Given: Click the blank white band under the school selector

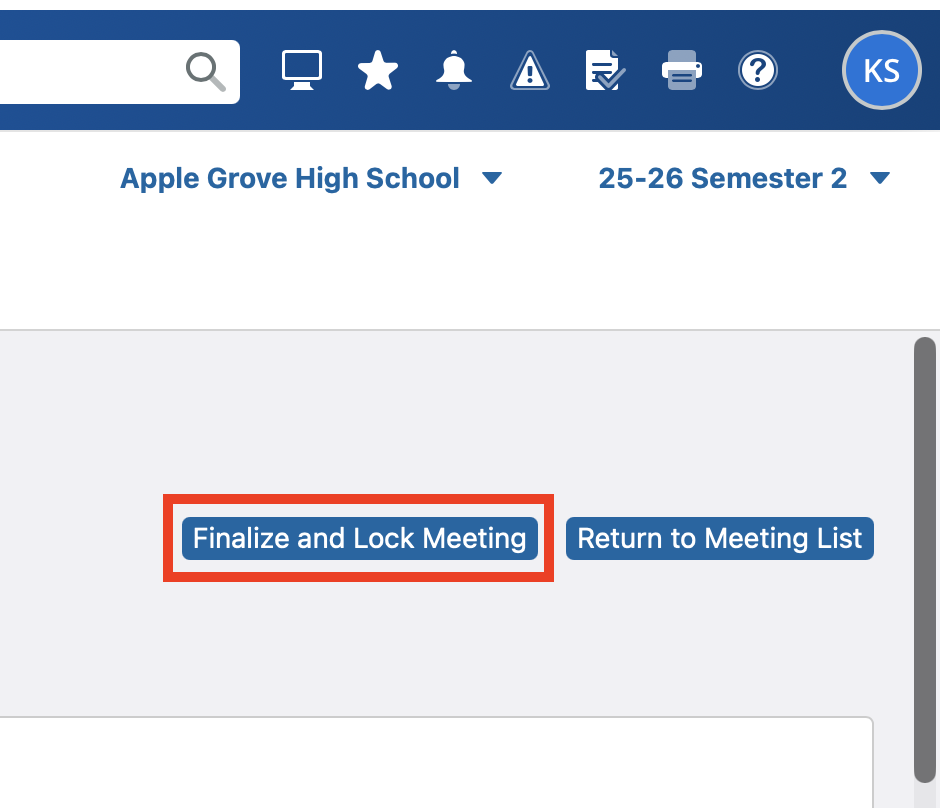Looking at the screenshot, I should pos(450,270).
